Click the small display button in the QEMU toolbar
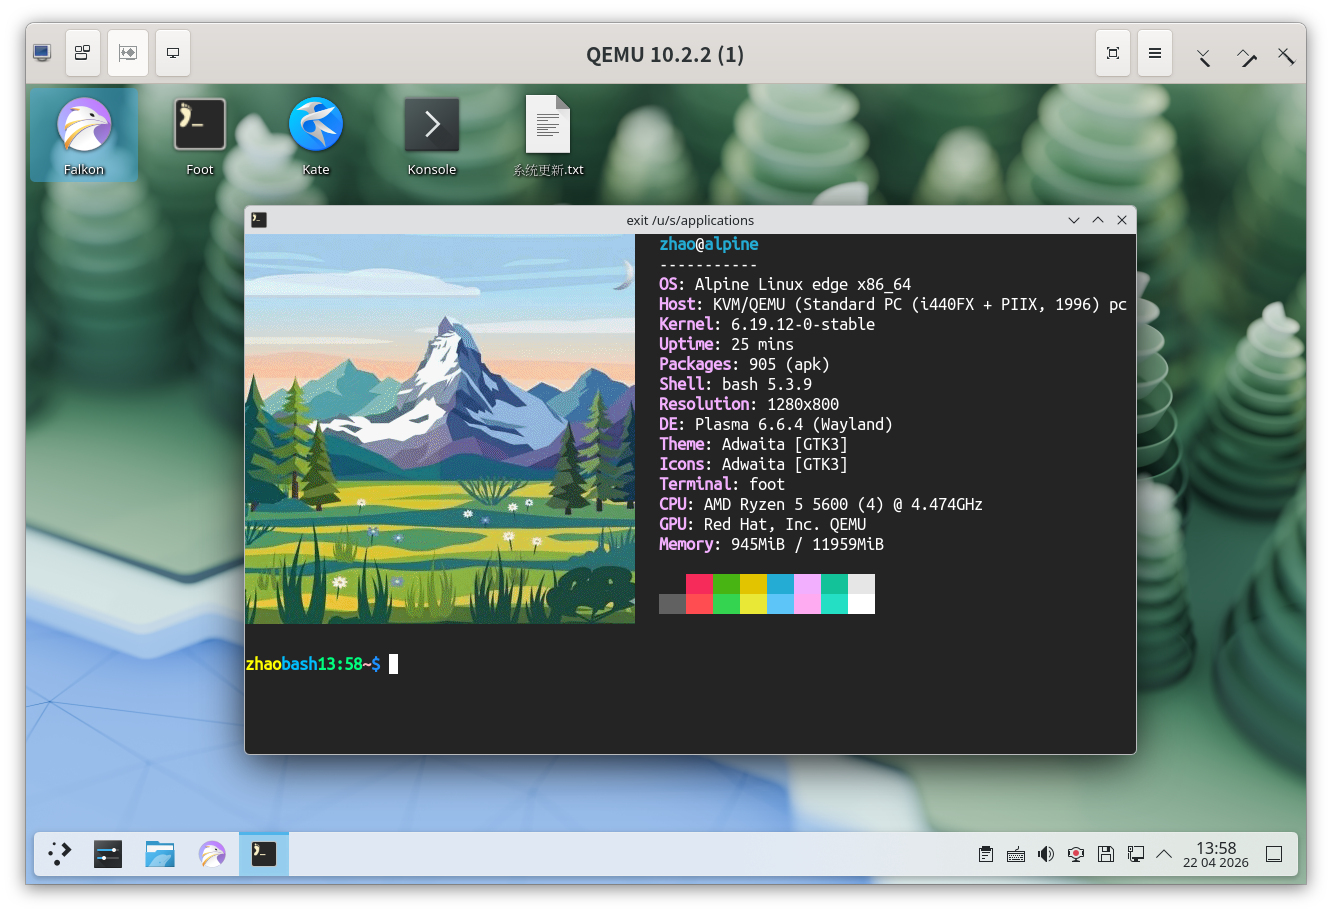This screenshot has width=1332, height=913. click(173, 53)
